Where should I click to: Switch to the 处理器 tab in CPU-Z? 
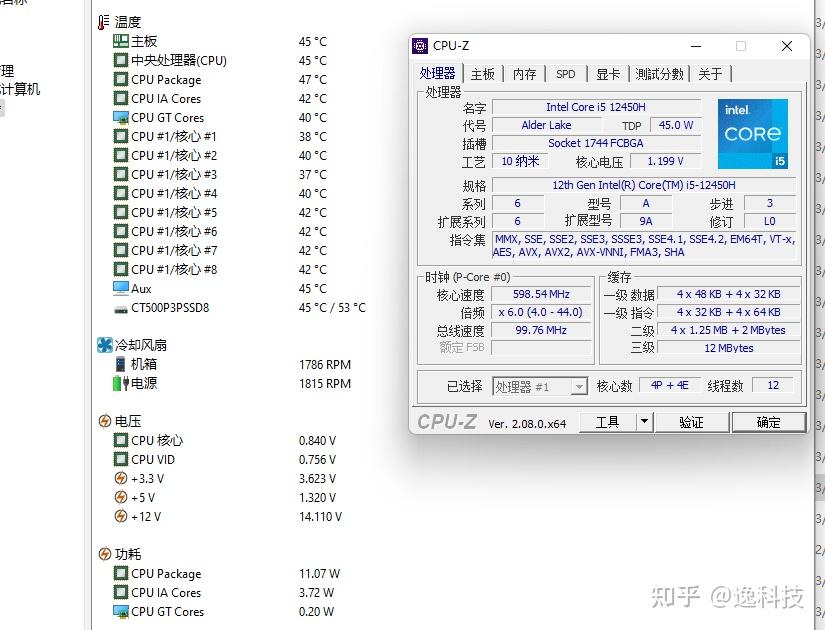pos(437,74)
